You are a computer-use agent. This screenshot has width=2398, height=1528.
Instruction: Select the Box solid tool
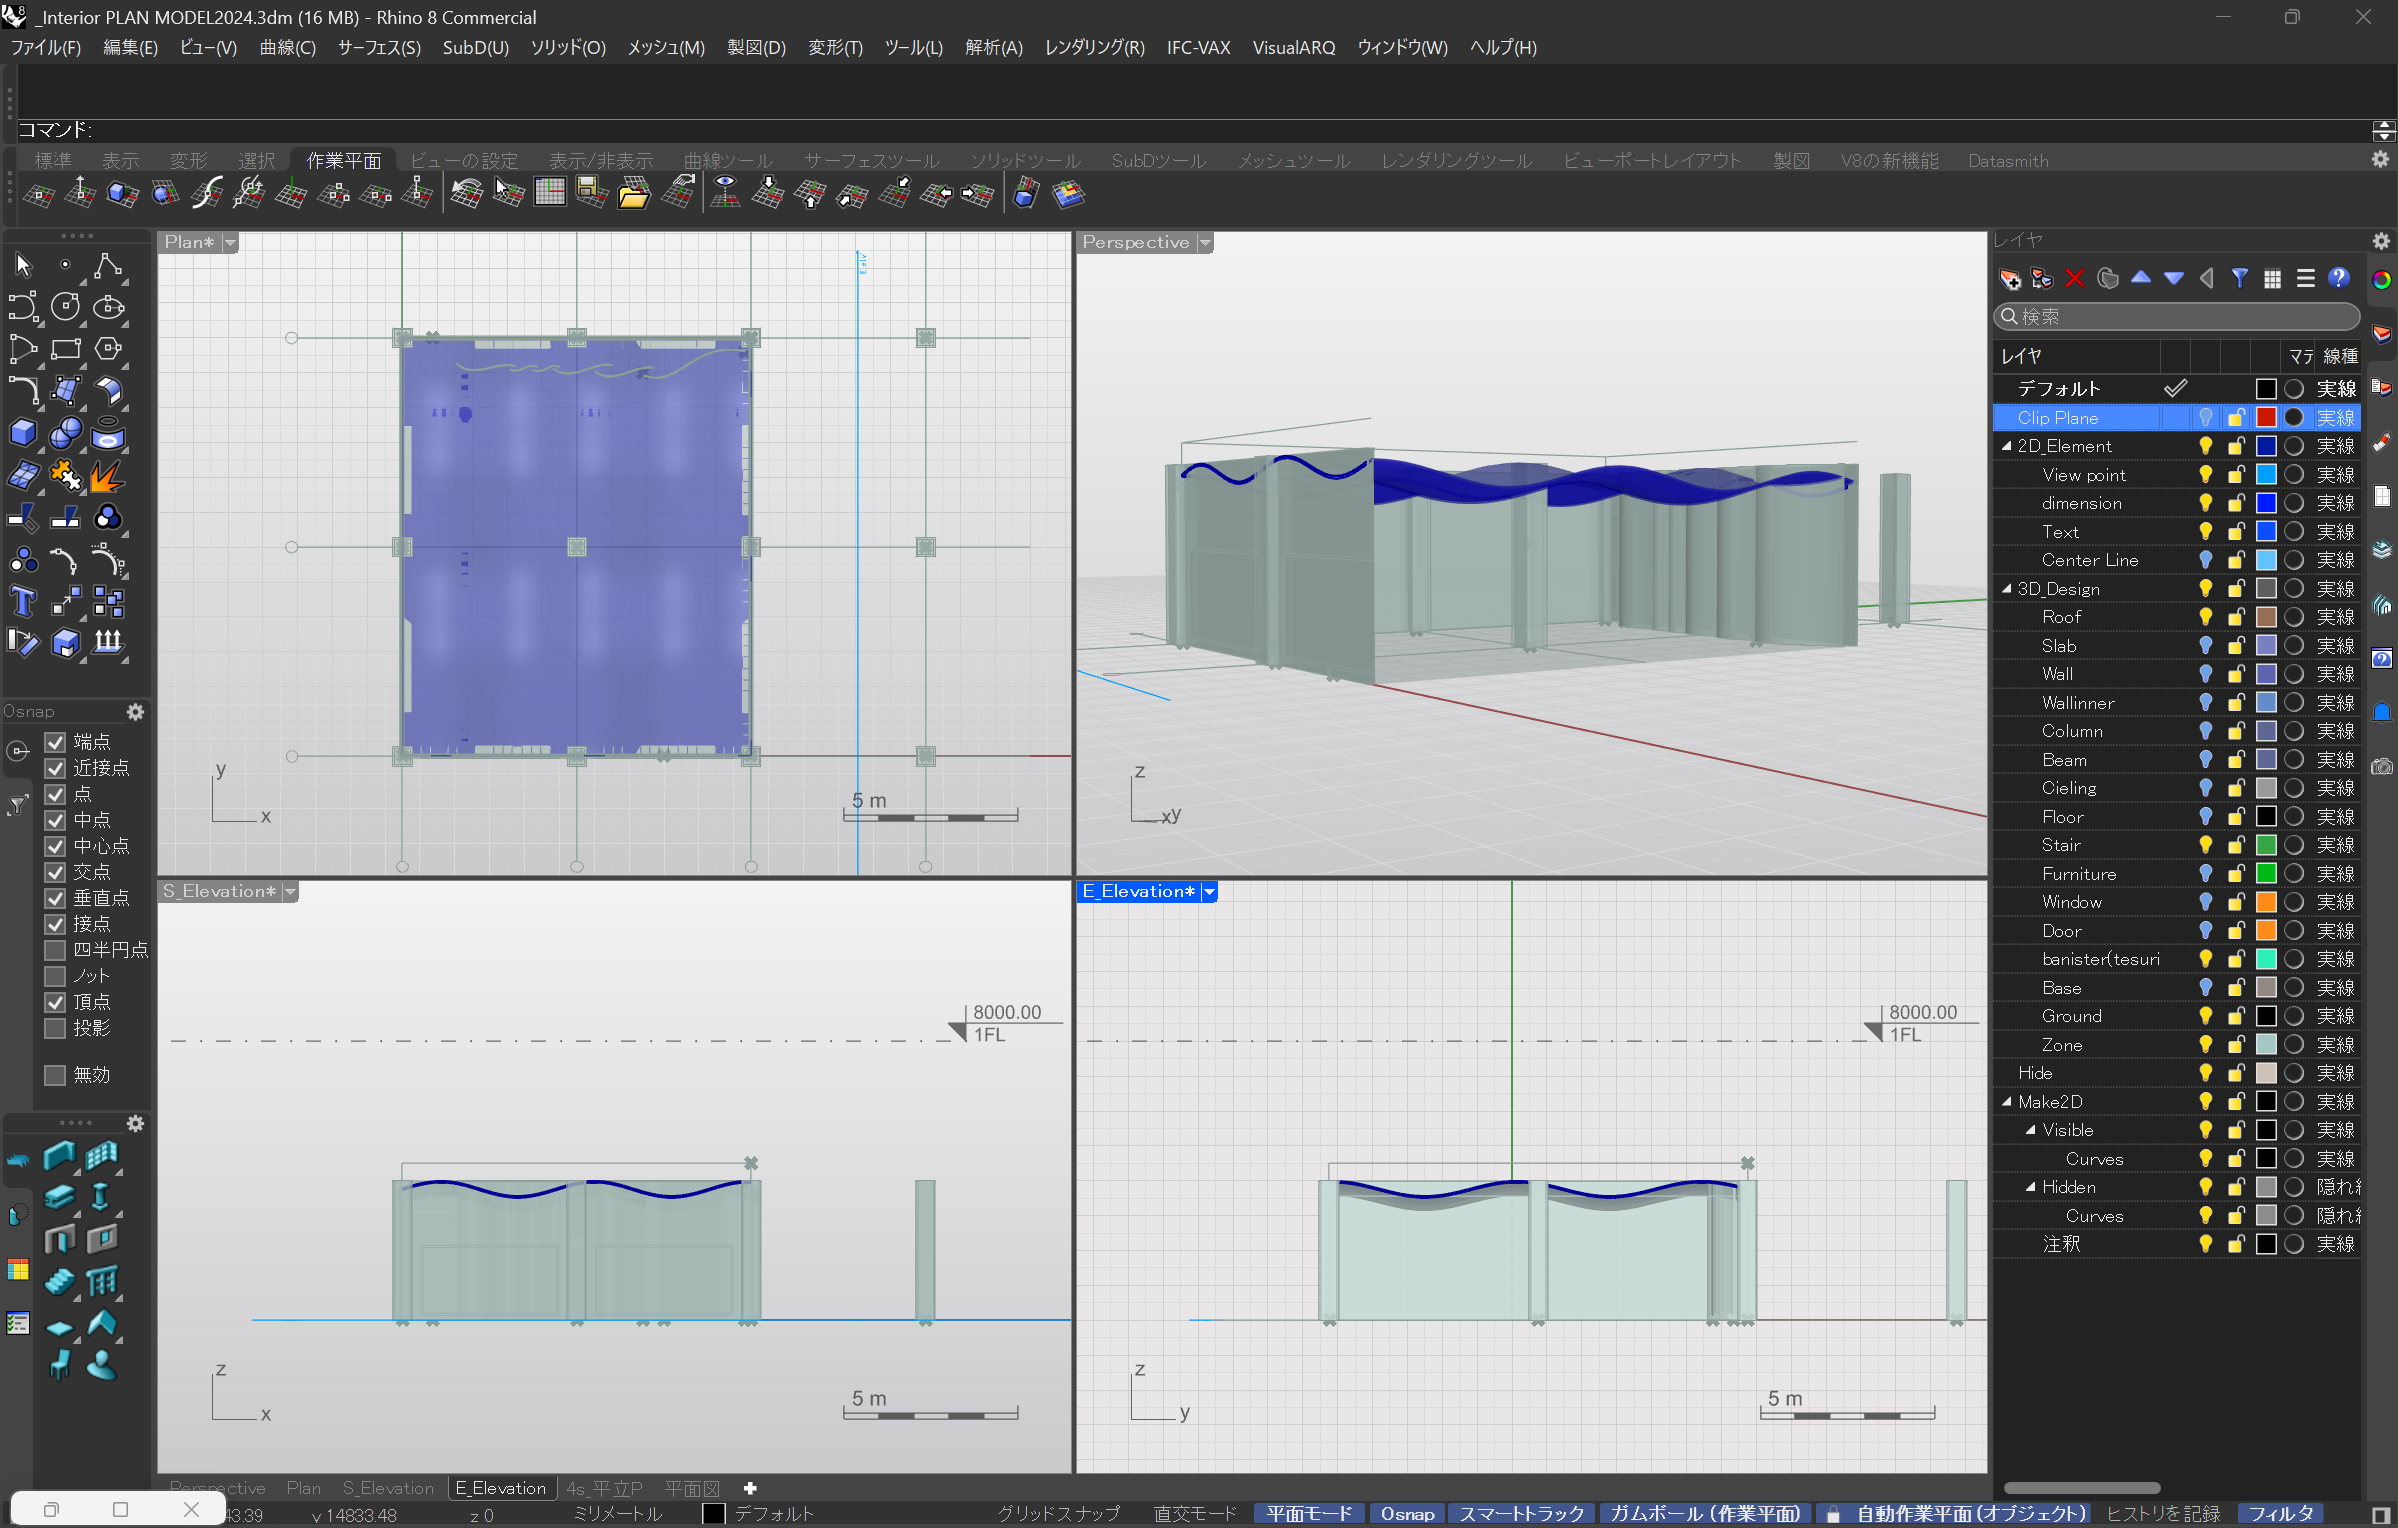coord(22,433)
